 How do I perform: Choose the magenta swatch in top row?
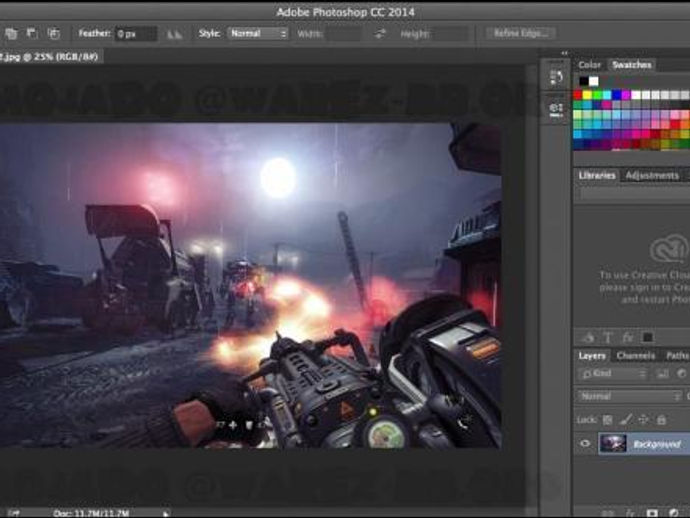pos(626,95)
